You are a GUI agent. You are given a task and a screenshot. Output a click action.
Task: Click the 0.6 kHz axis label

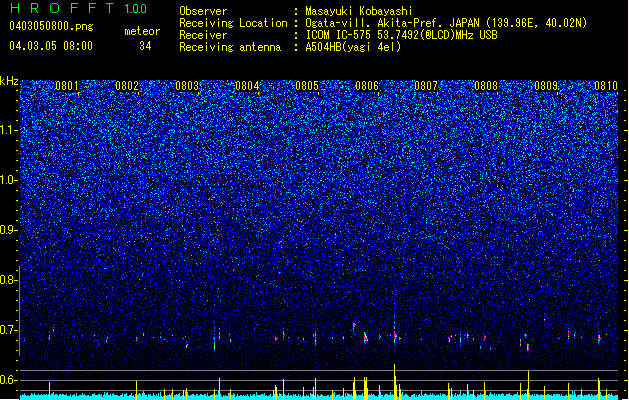[x=8, y=380]
